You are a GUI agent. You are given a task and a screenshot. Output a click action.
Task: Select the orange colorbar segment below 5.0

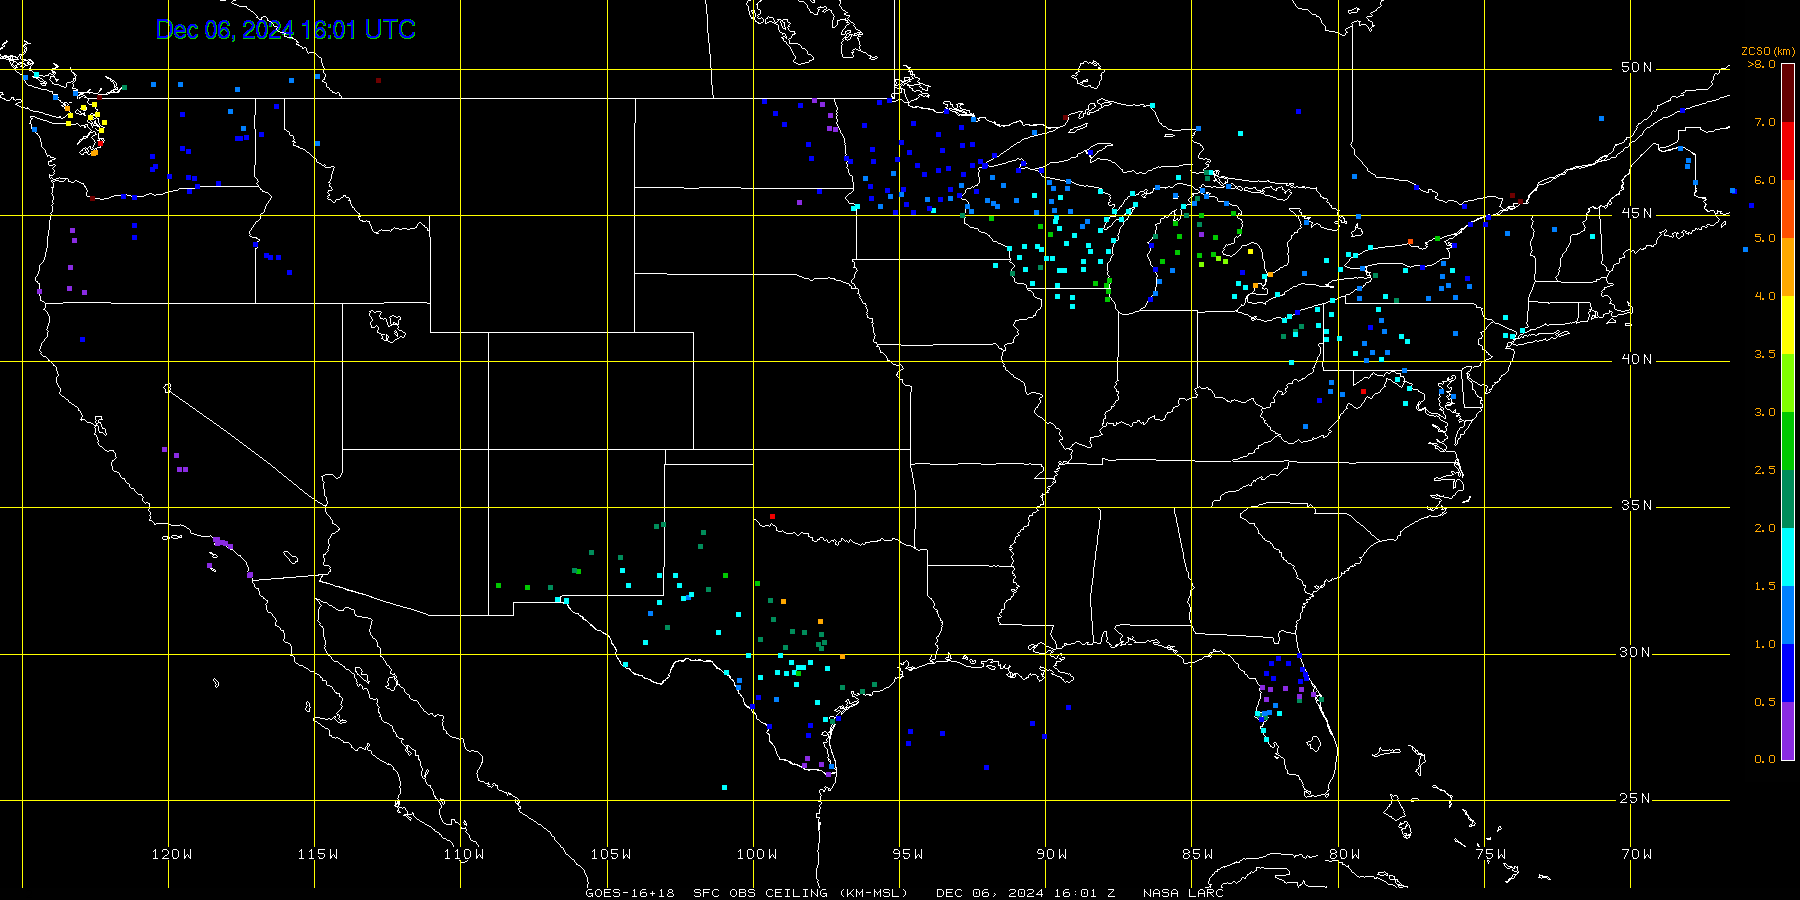pos(1788,266)
